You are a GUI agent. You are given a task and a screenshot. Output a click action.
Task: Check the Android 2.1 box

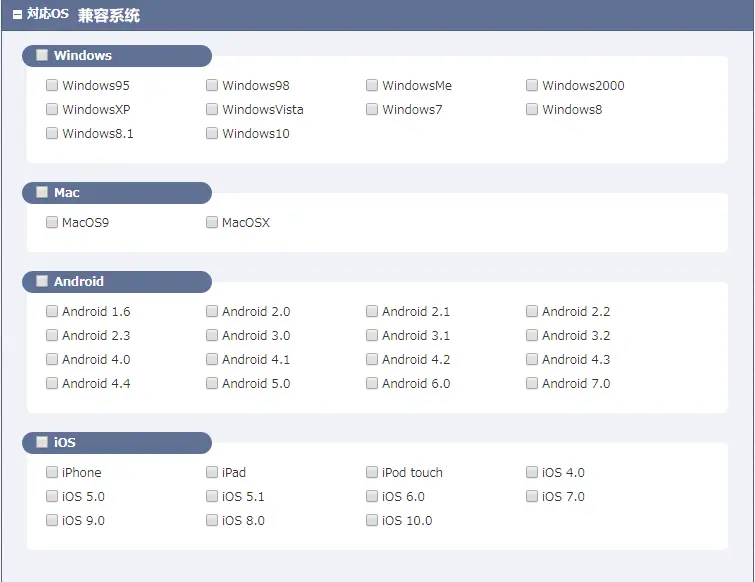tap(372, 312)
